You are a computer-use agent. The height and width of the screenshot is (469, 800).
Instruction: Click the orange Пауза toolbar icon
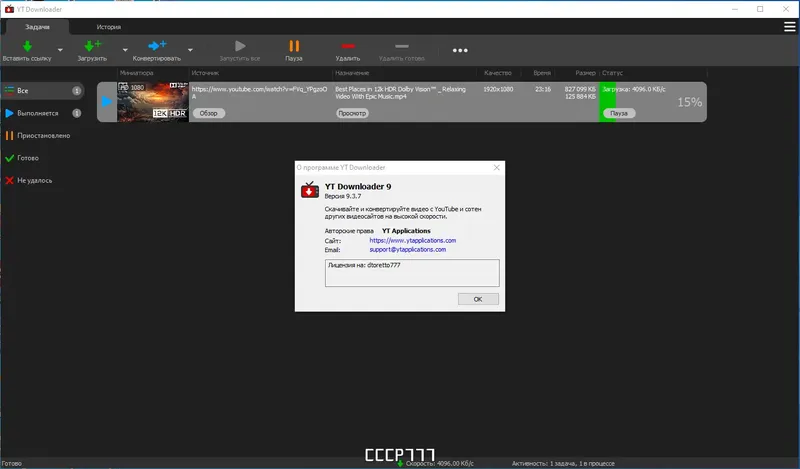pos(294,46)
